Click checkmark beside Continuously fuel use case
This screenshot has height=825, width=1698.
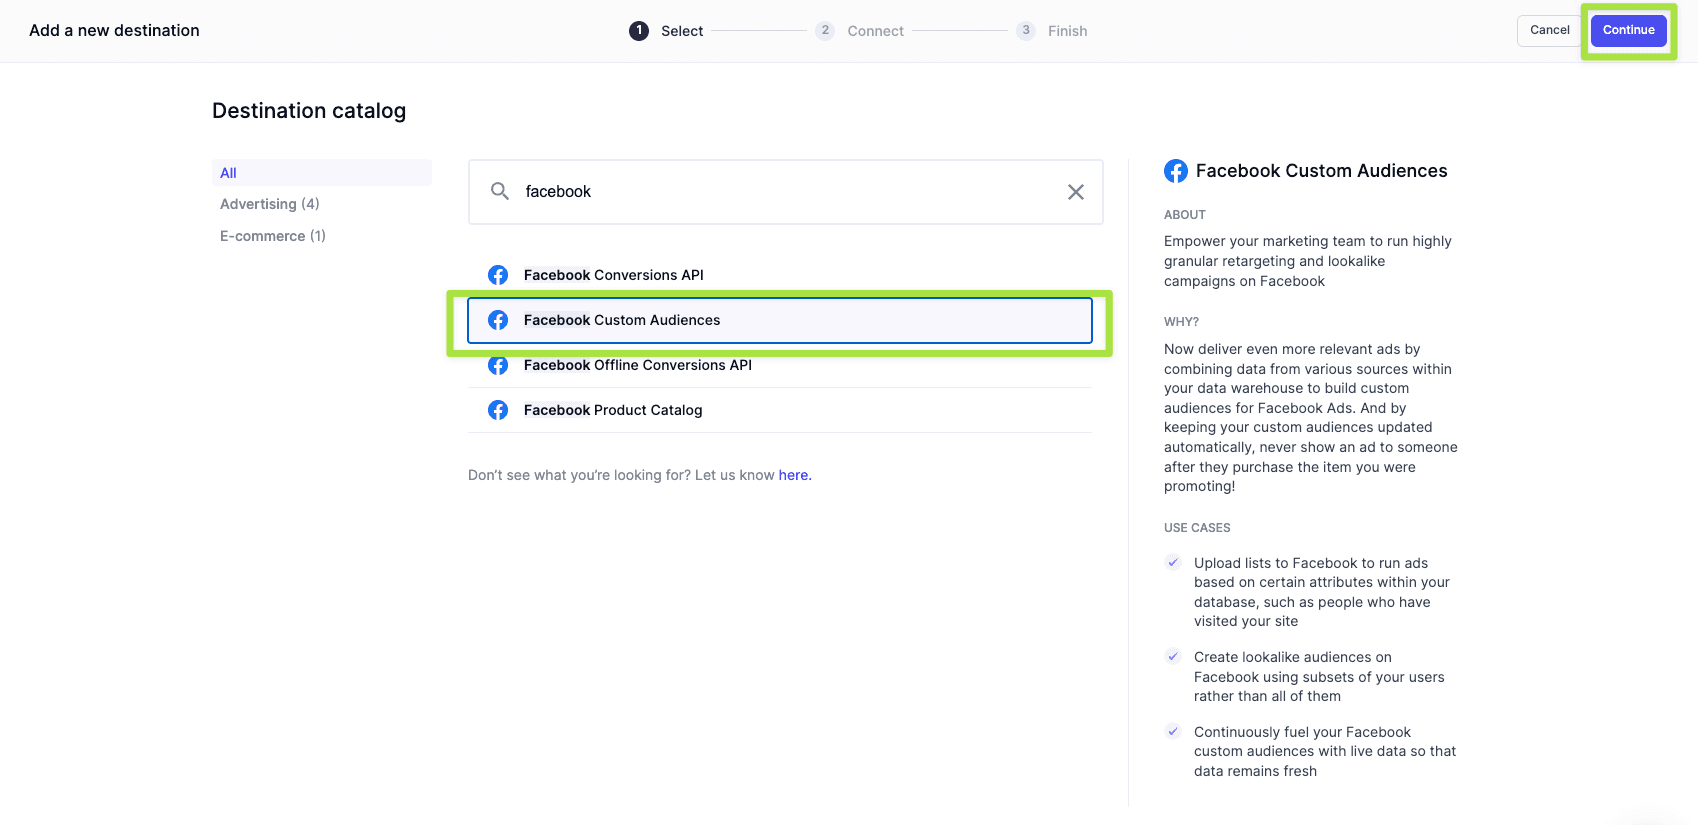(1173, 732)
